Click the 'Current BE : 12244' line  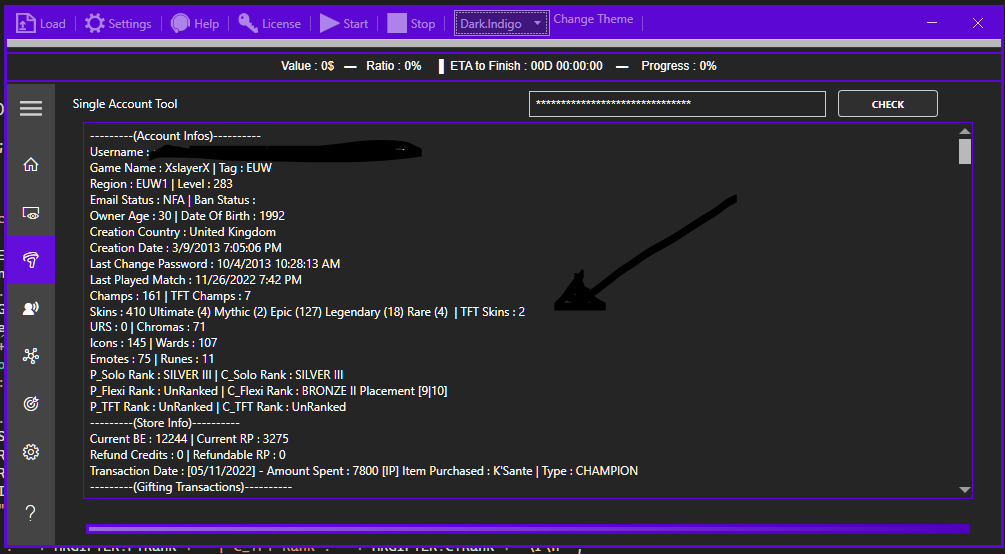189,439
